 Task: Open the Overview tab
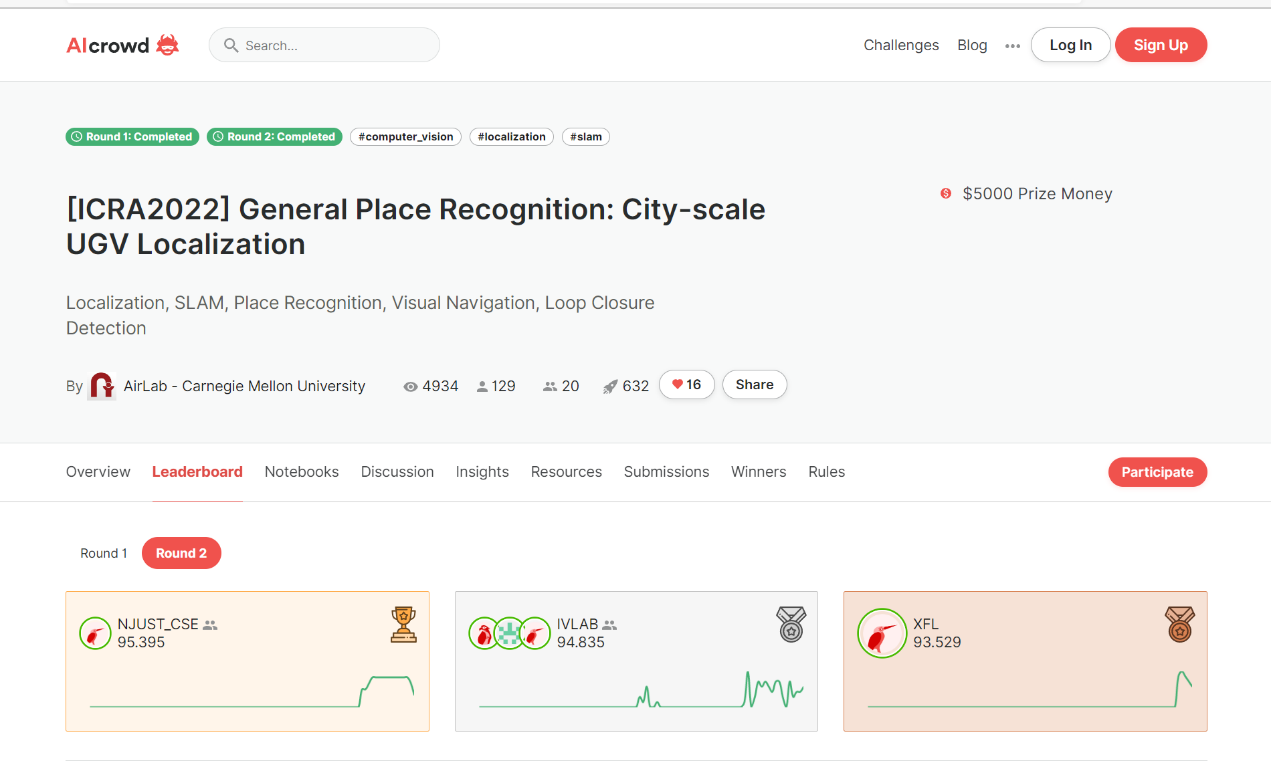[x=98, y=472]
